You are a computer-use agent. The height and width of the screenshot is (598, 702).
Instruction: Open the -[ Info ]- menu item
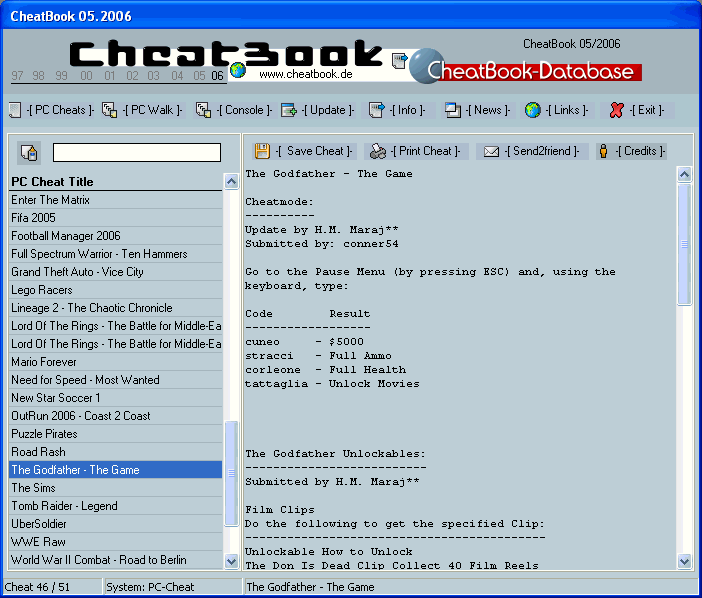[x=407, y=110]
